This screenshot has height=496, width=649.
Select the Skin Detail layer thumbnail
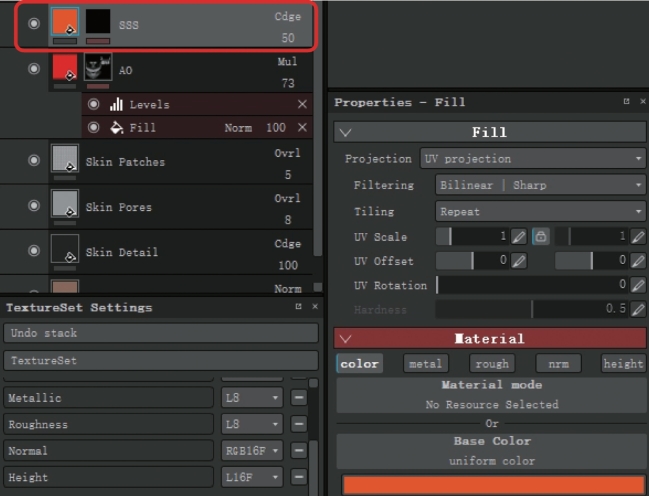point(65,248)
